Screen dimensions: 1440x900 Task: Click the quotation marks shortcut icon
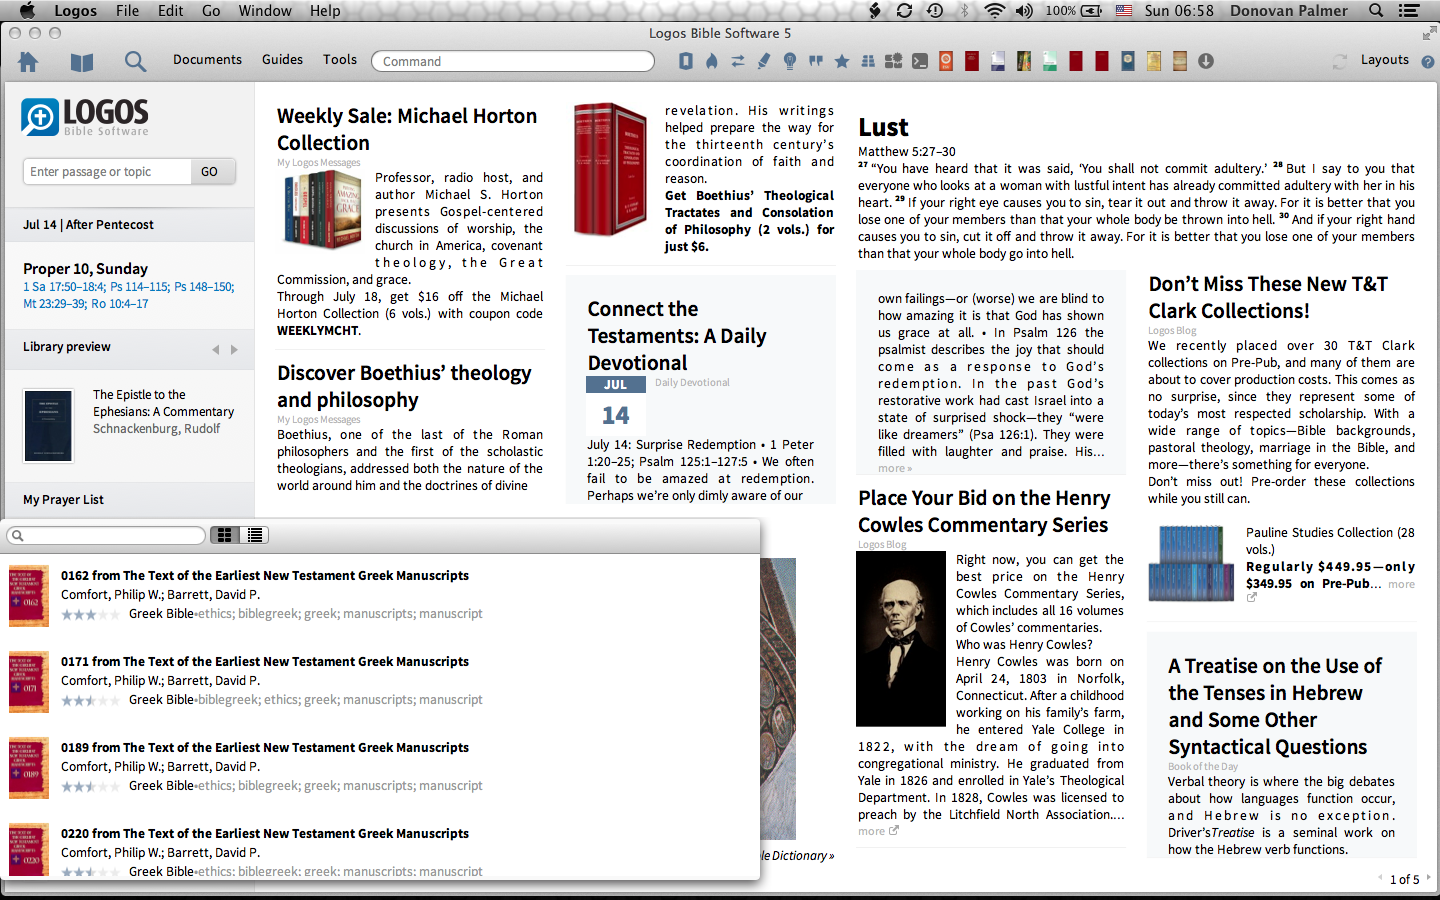(816, 61)
